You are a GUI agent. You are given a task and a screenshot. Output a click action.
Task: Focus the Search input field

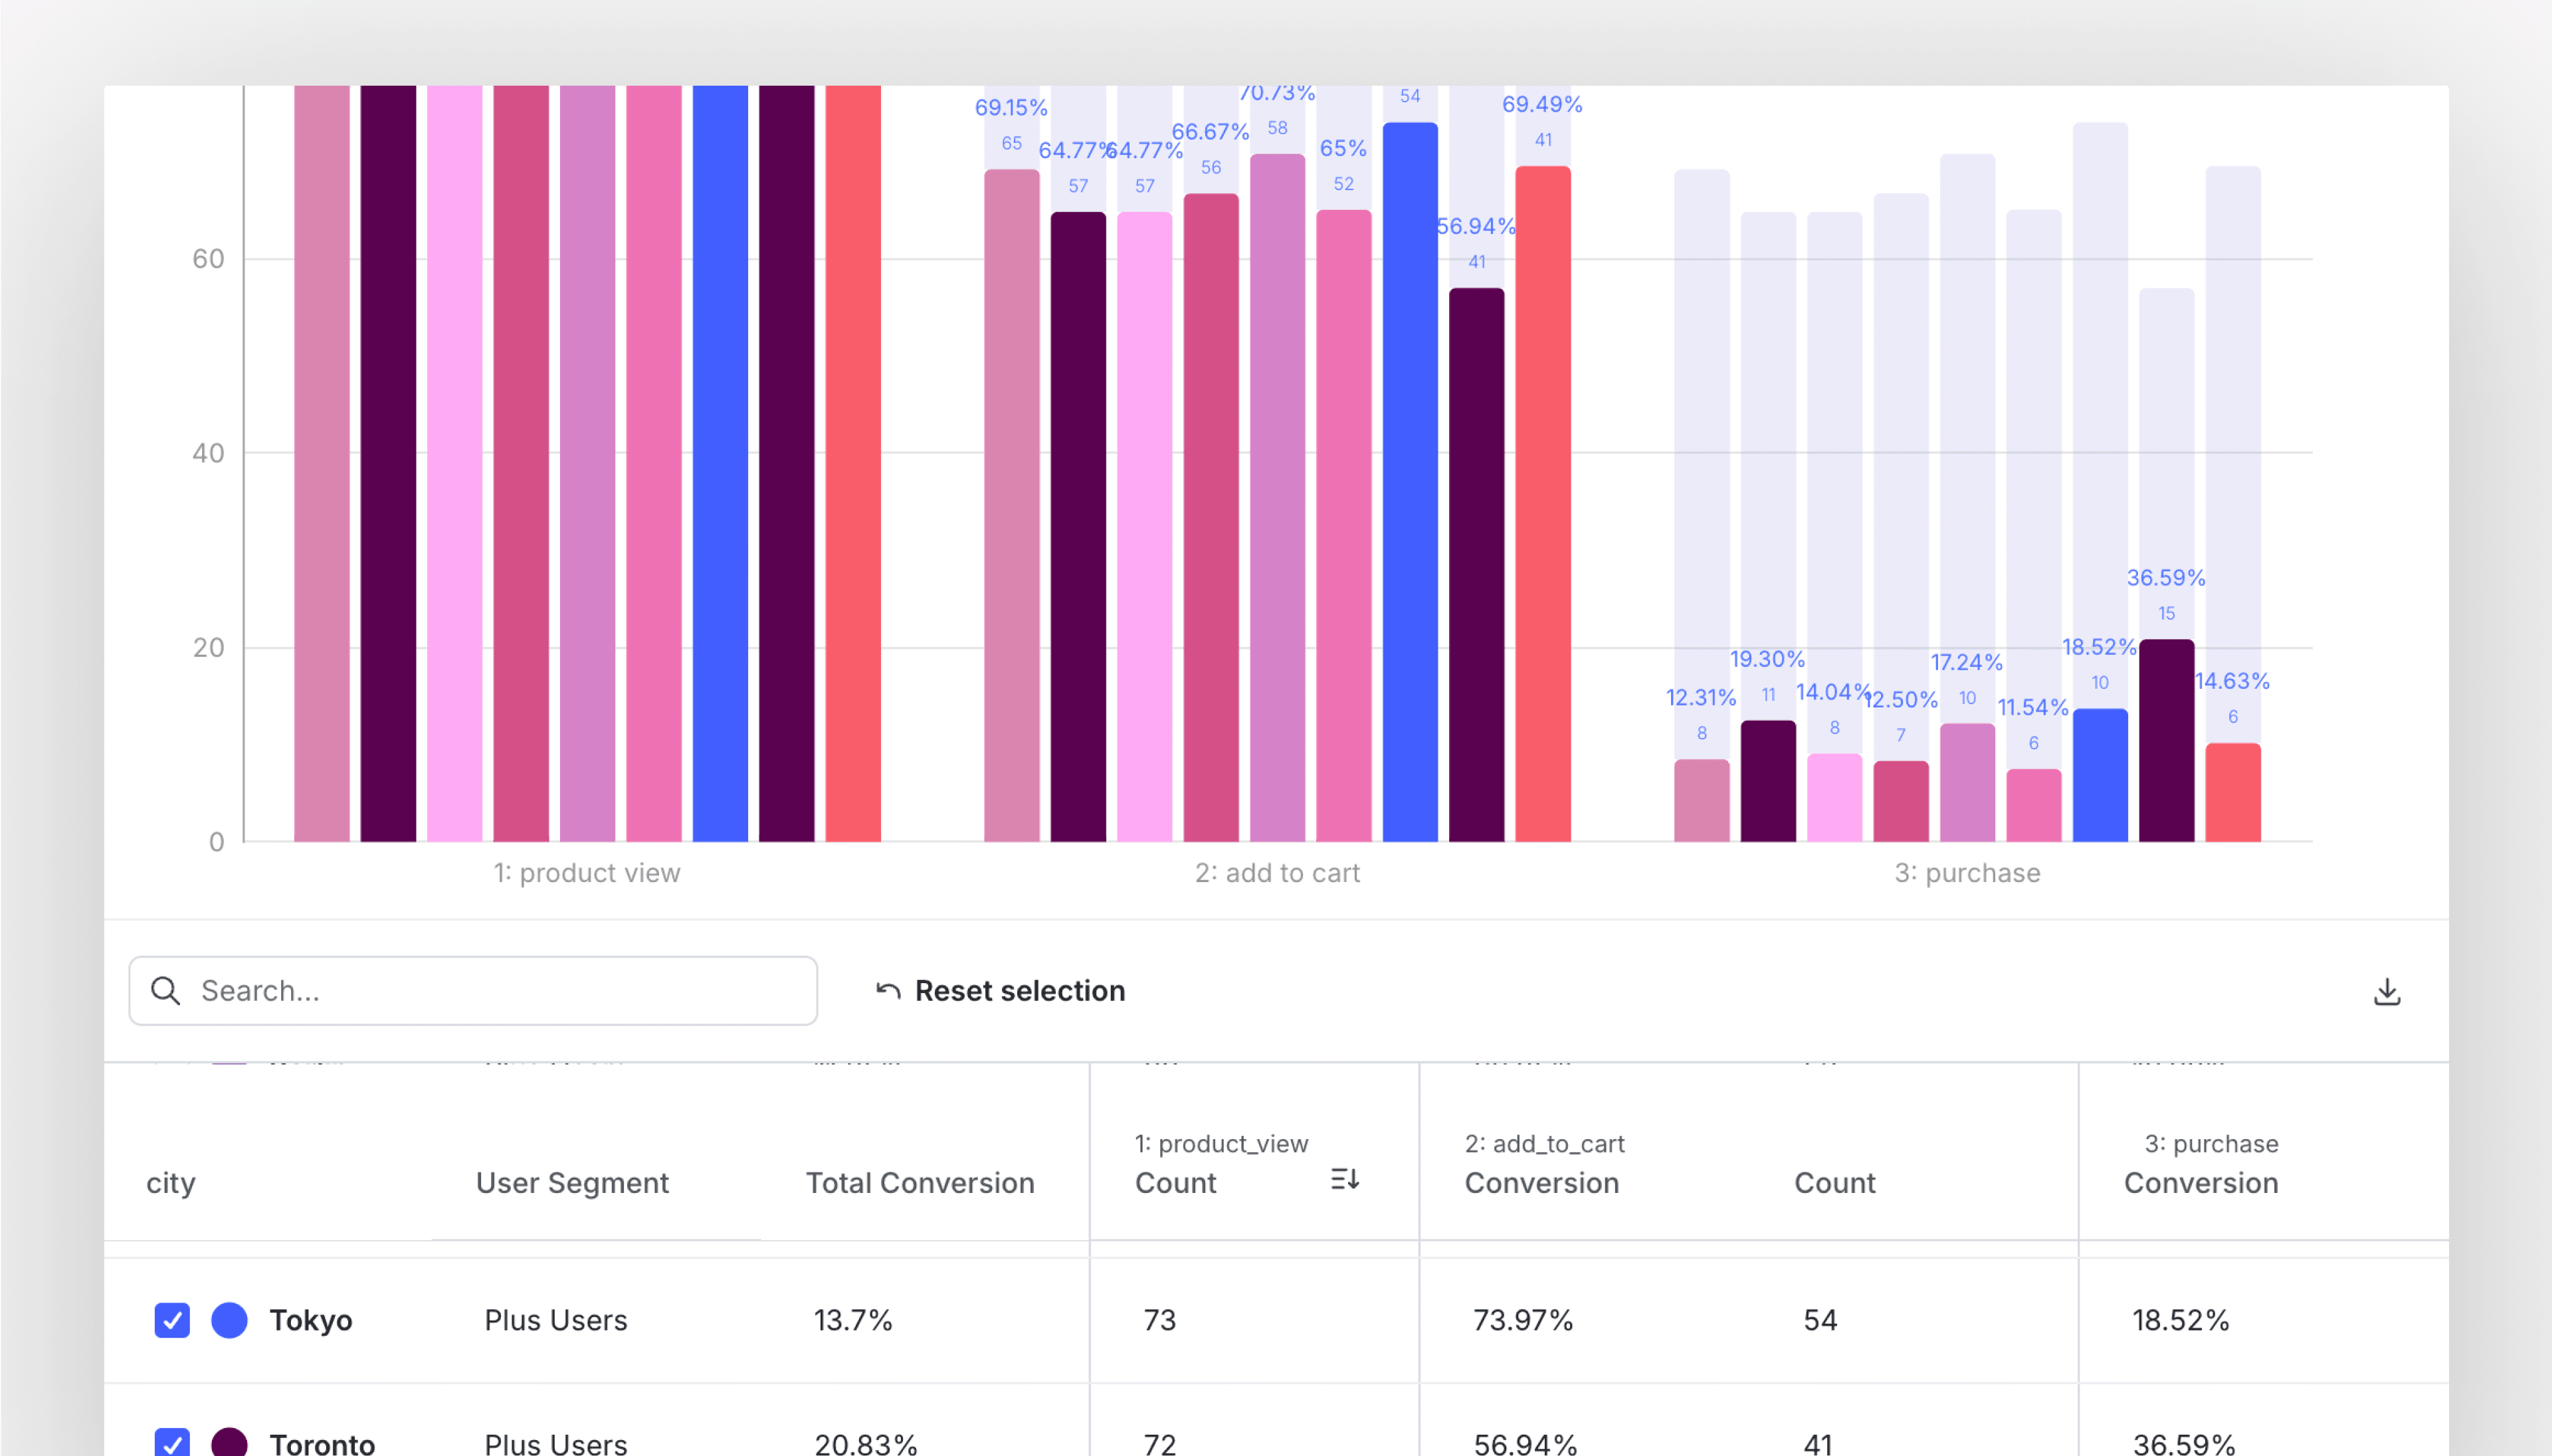point(500,991)
